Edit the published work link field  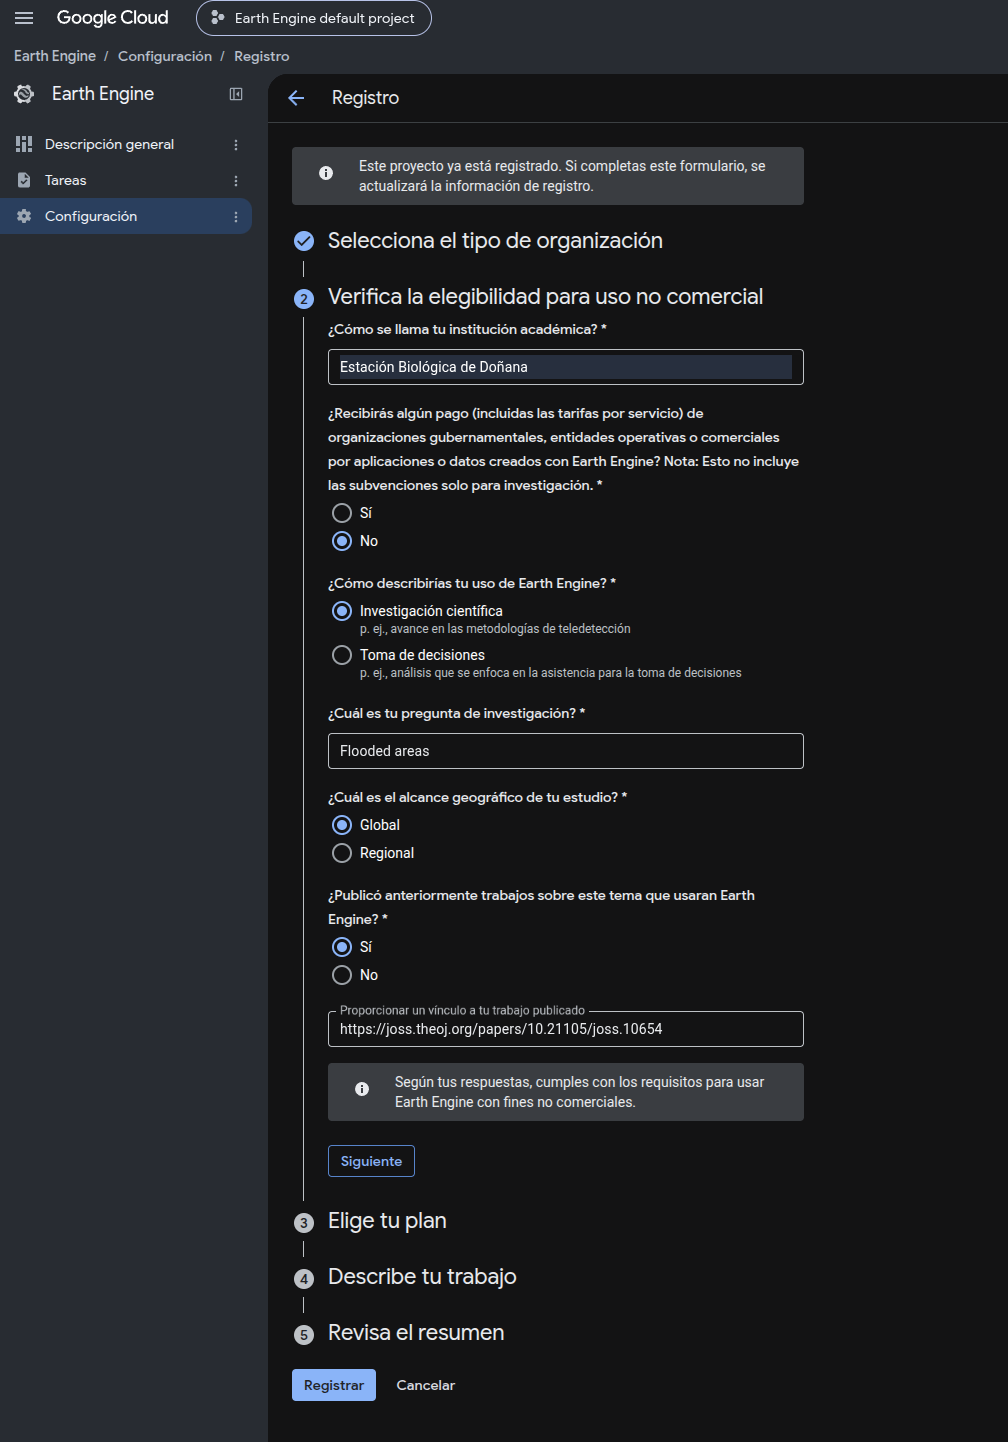(x=566, y=1029)
